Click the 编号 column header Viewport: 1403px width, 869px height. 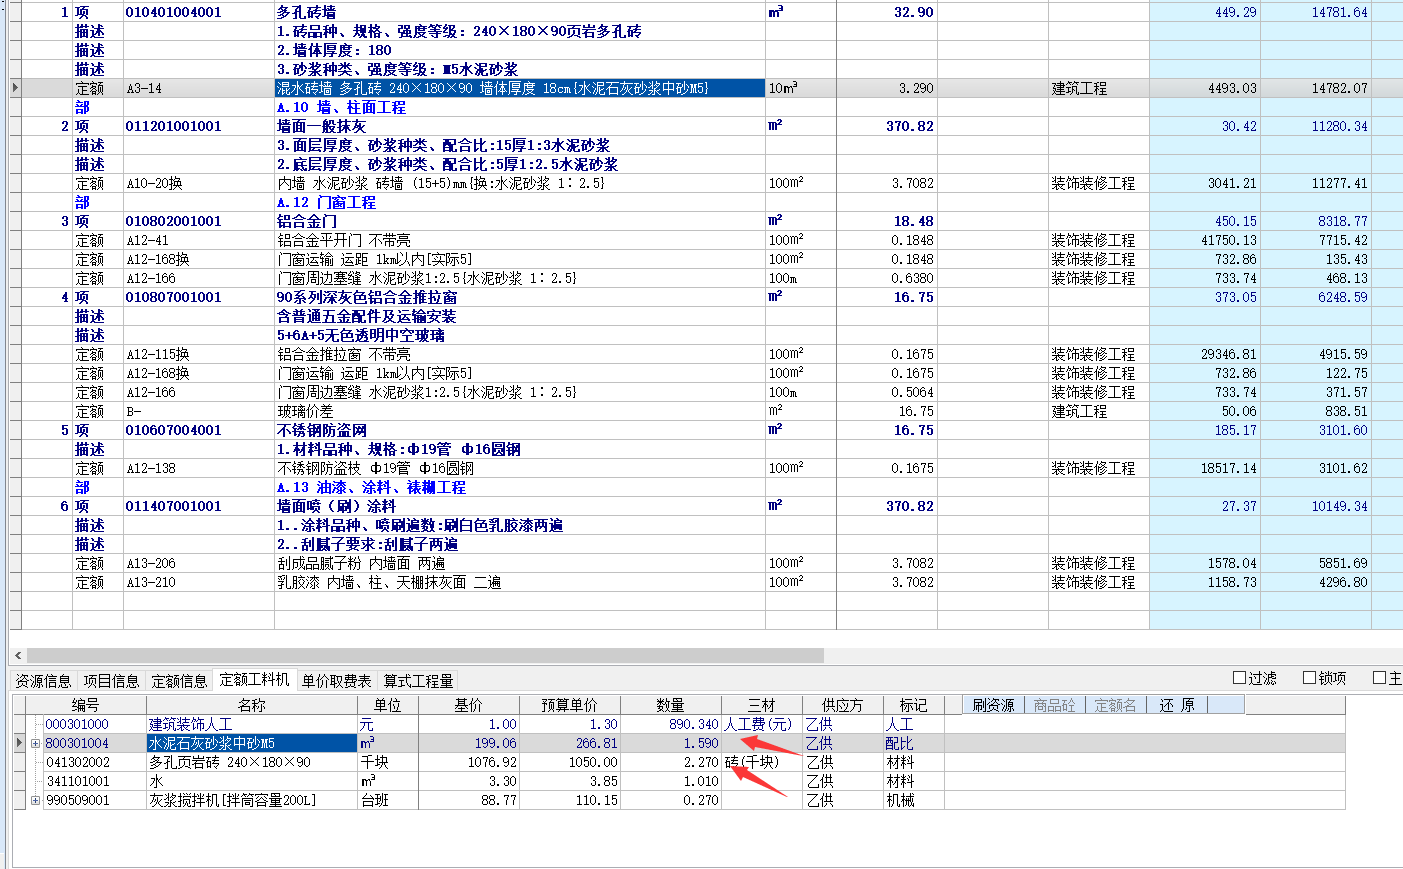85,705
